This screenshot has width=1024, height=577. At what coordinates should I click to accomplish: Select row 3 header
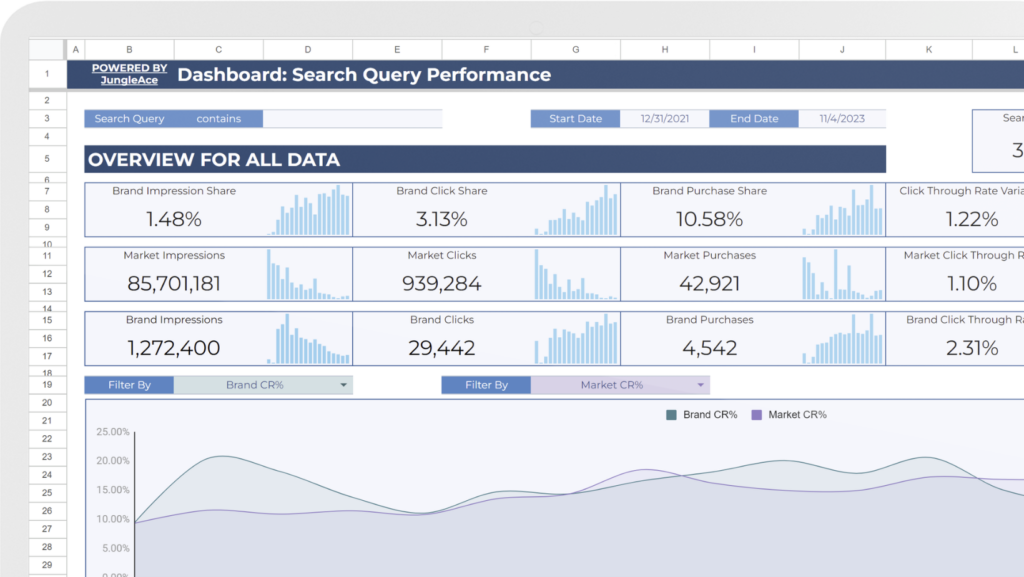tap(47, 119)
